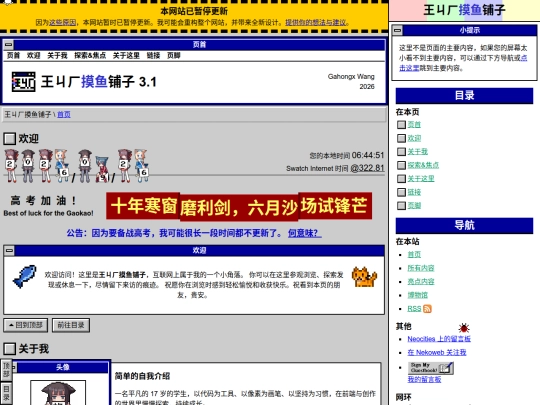
Task: Toggle the checkbox next to 欢迎 heading
Action: 9,139
